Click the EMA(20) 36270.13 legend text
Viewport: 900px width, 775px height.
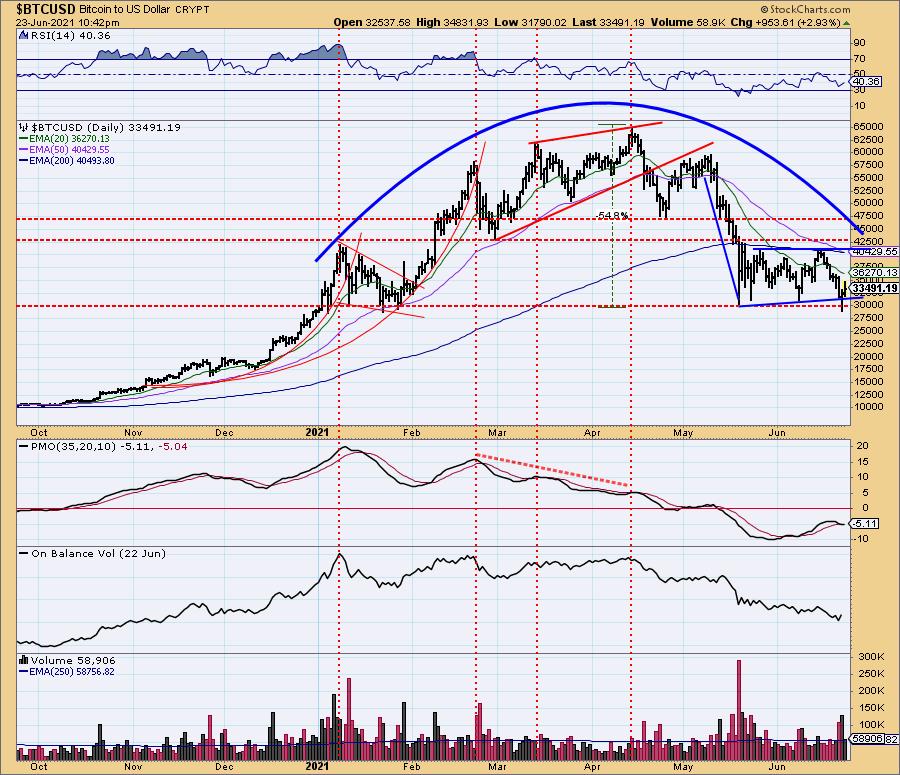[69, 139]
